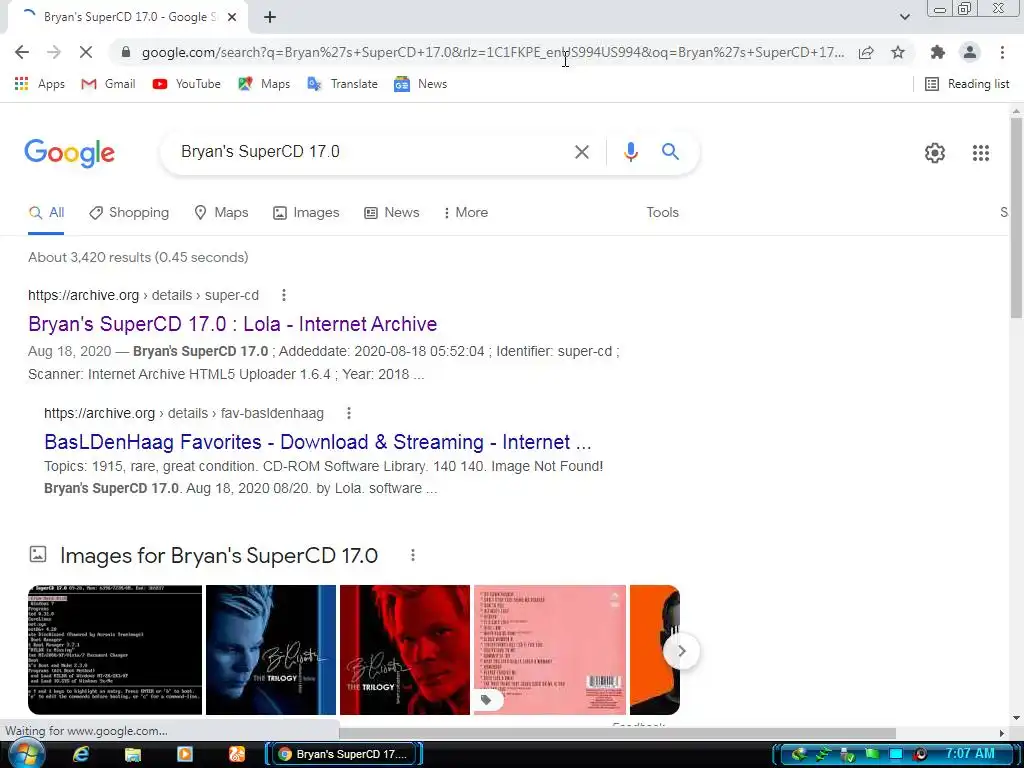Open the black boot menu screenshot thumbnail
The height and width of the screenshot is (768, 1024).
(115, 650)
